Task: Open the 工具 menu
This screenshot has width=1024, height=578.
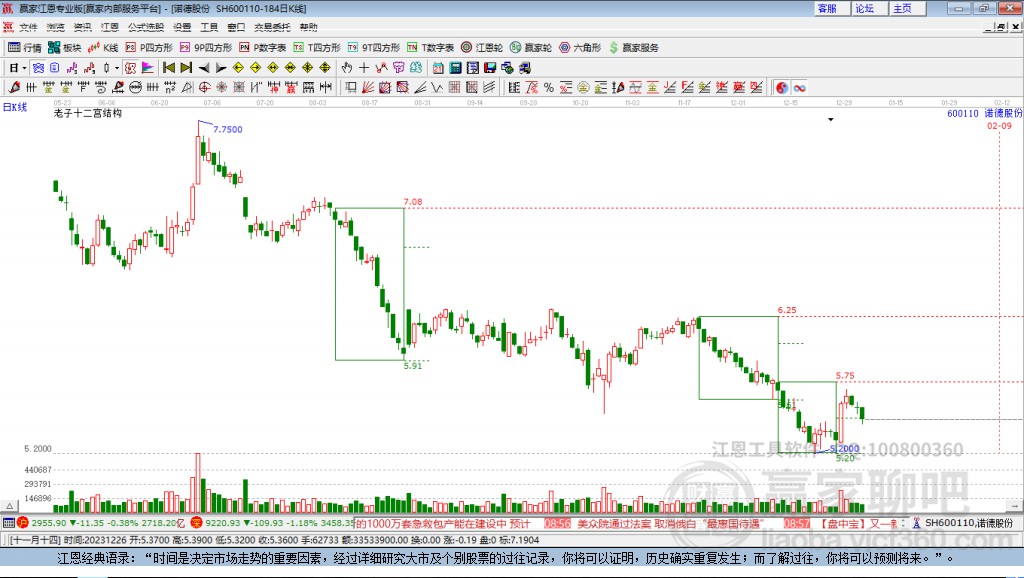Action: tap(209, 27)
